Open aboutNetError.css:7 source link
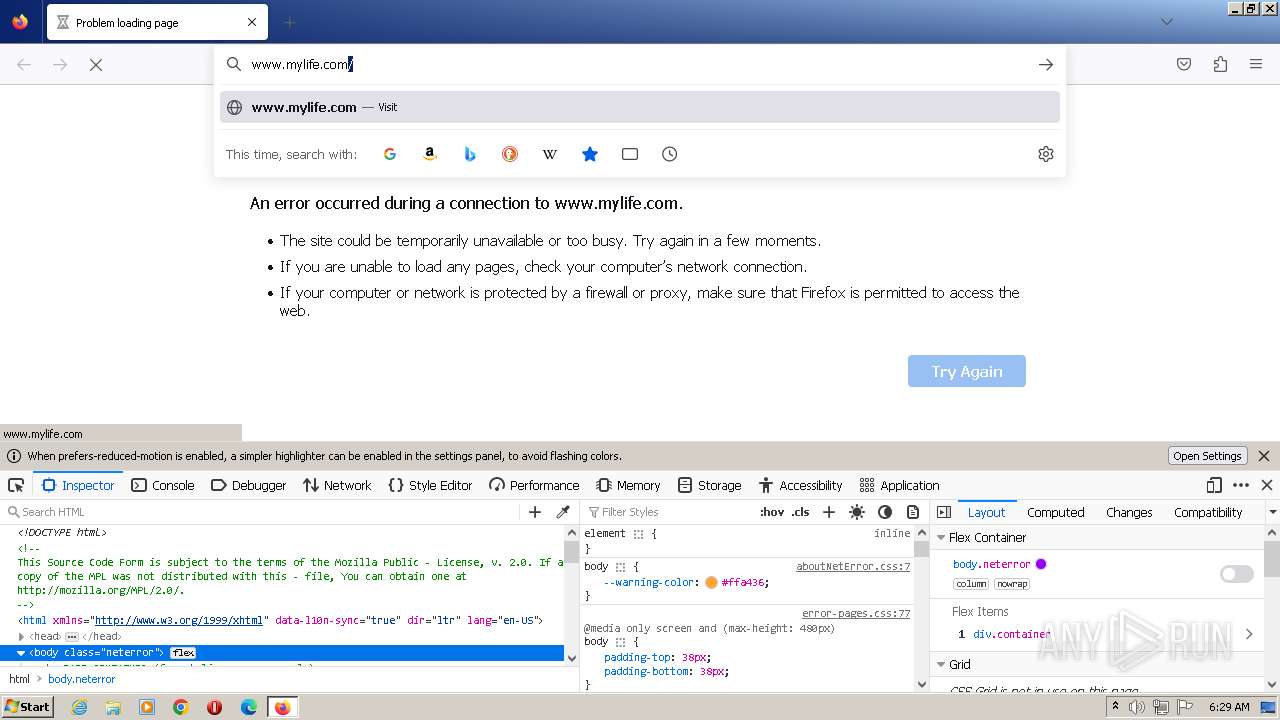This screenshot has height=720, width=1280. [x=853, y=567]
